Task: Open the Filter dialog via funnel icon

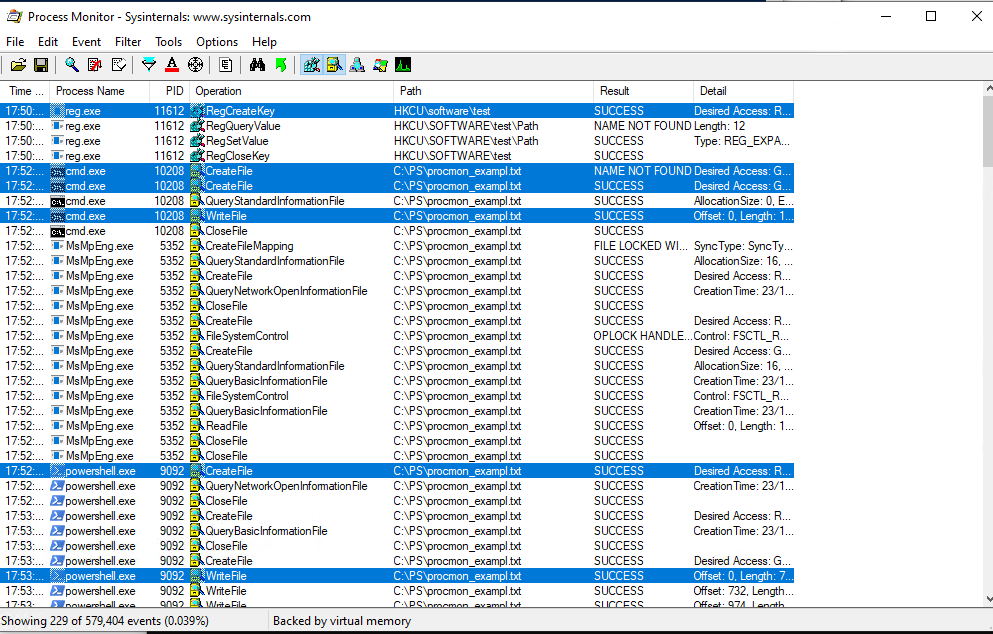Action: 149,65
